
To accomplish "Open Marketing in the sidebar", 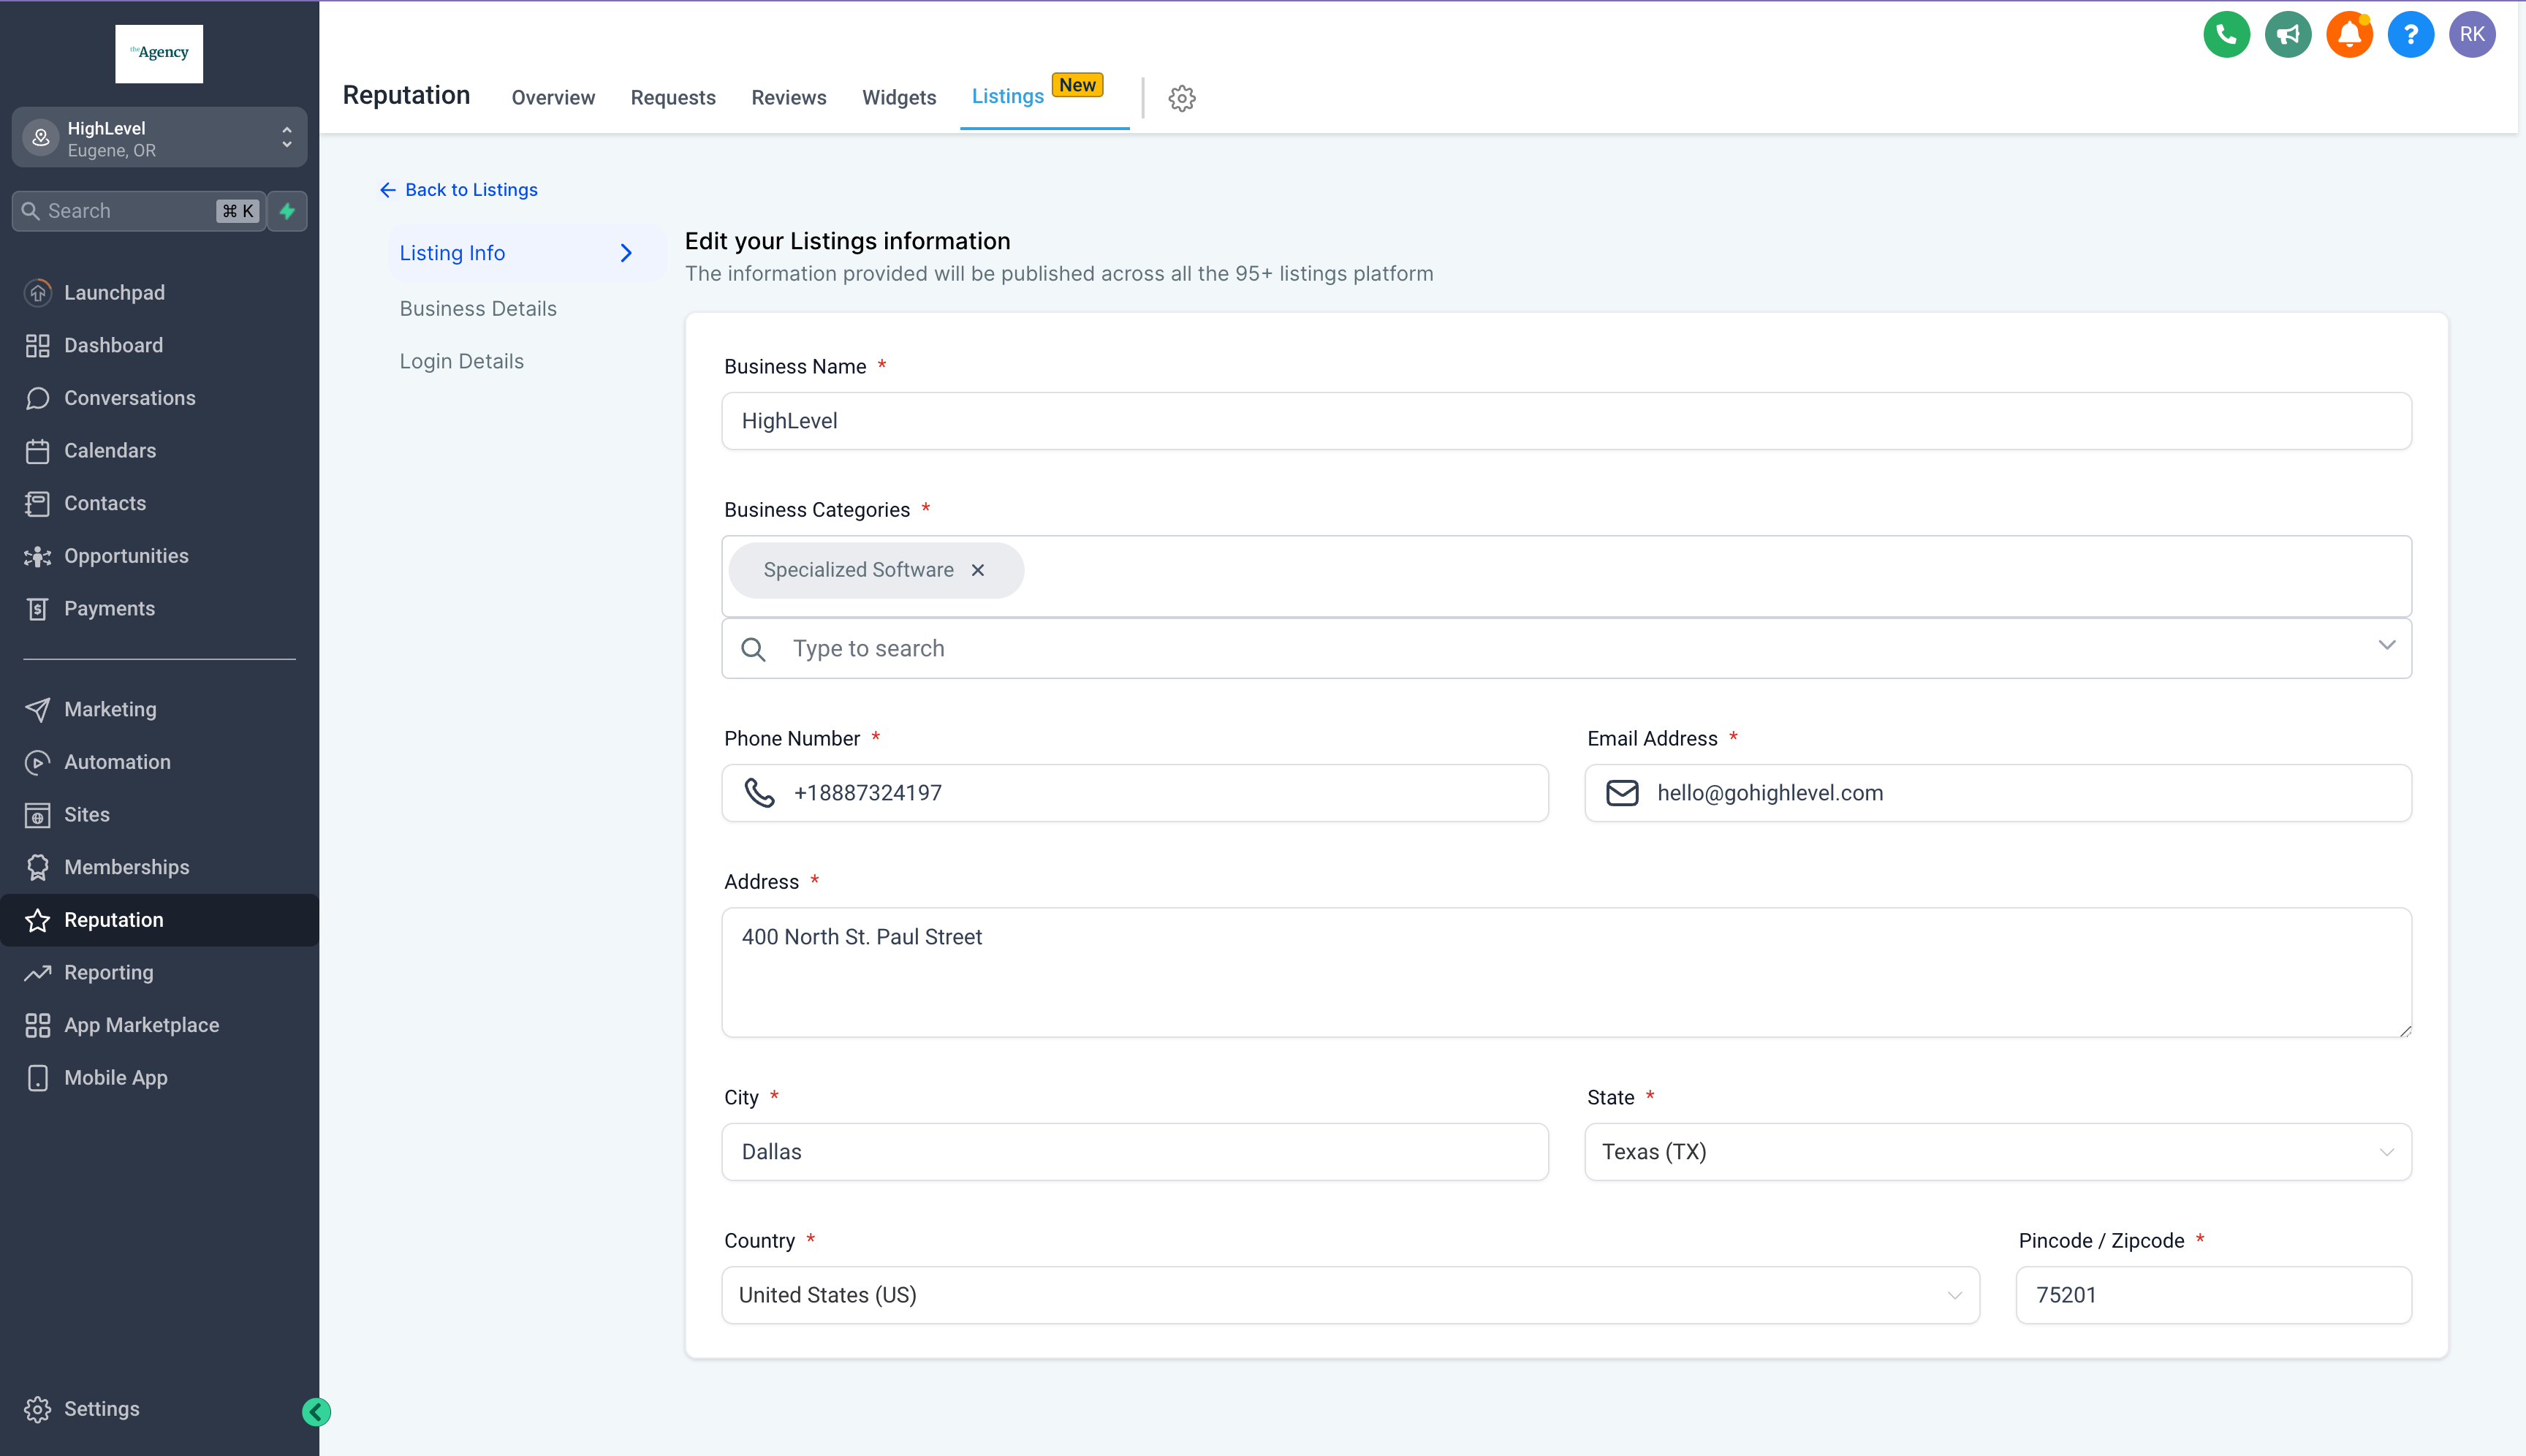I will (x=159, y=709).
